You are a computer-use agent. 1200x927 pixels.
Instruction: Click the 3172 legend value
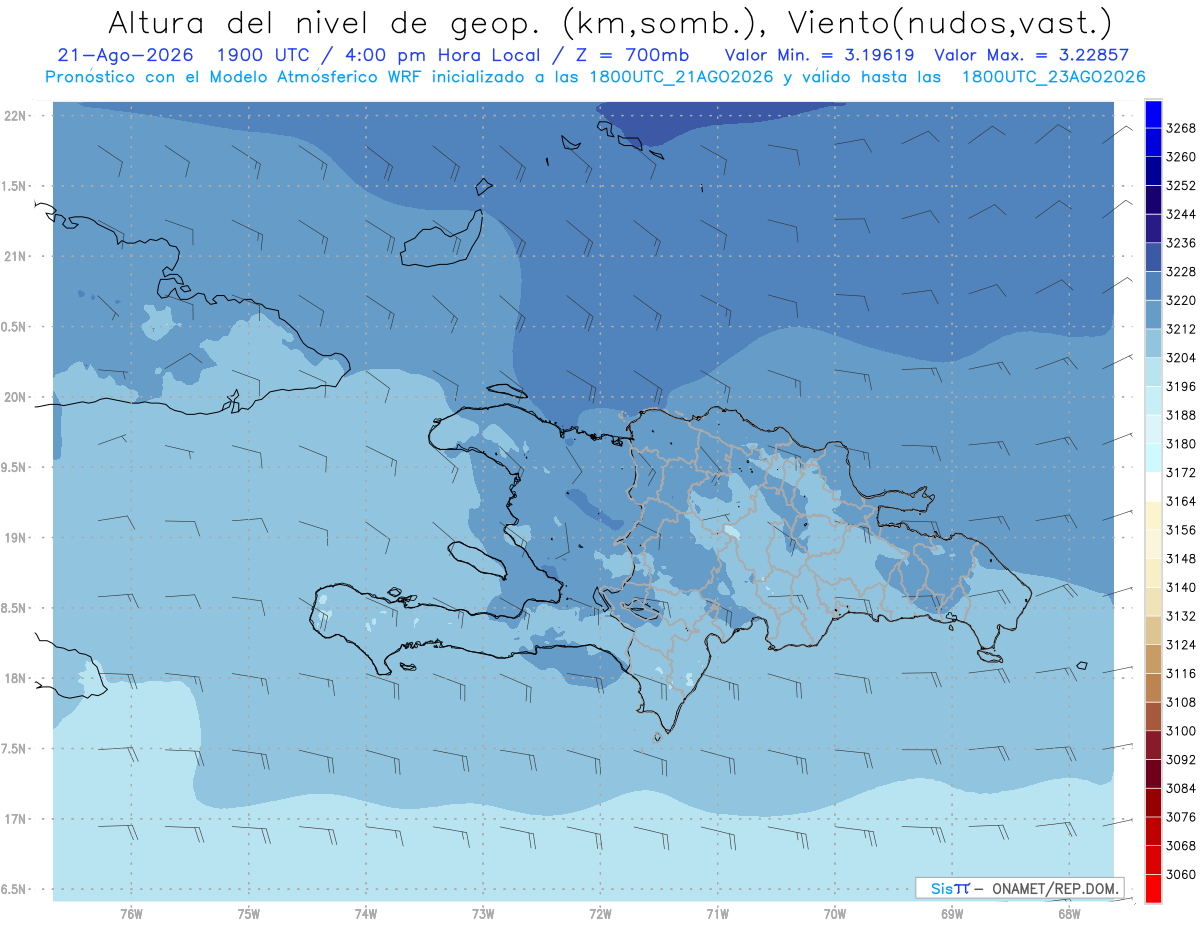1180,472
